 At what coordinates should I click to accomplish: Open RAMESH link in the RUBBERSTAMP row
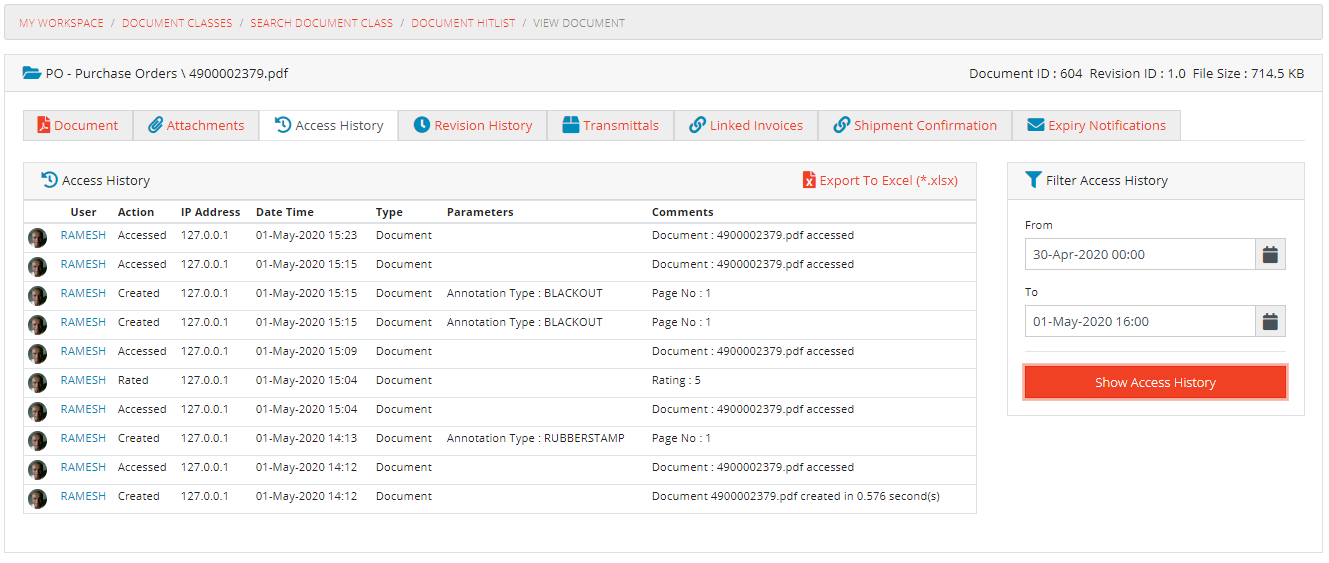(x=83, y=438)
